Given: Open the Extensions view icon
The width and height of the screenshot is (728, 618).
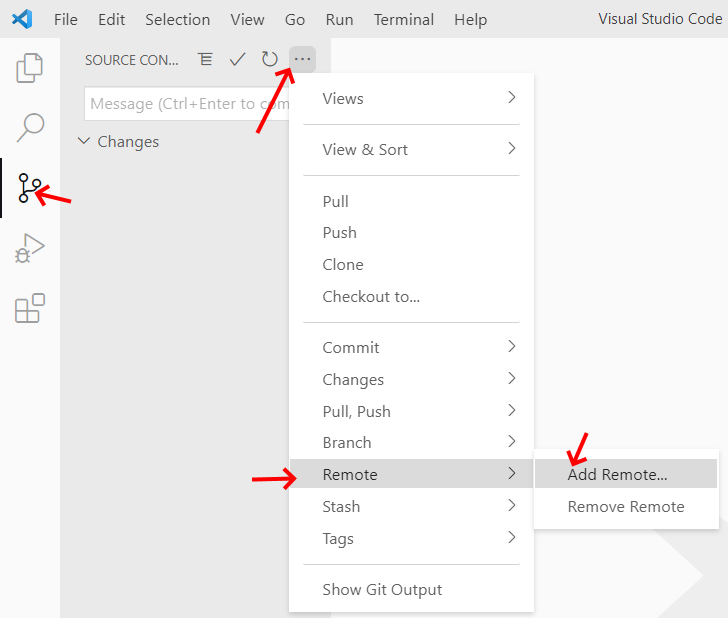Looking at the screenshot, I should 30,308.
